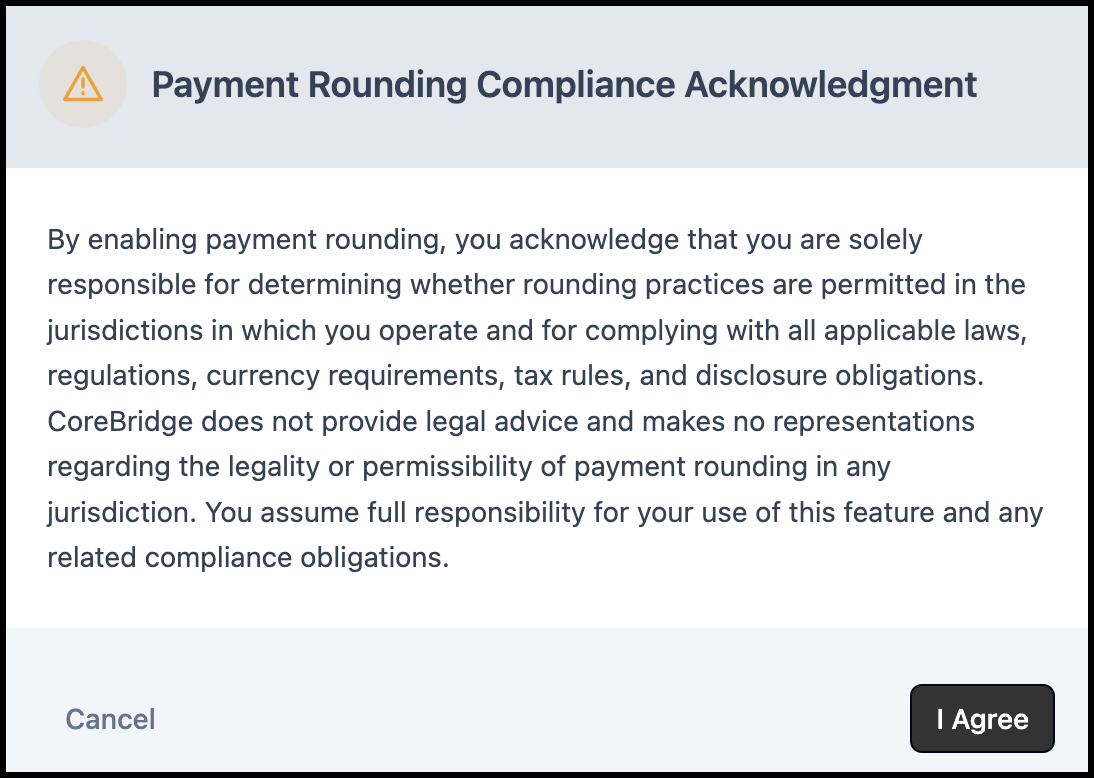The width and height of the screenshot is (1094, 778).
Task: Click the word 'Acknowledgment' in the header
Action: 830,84
